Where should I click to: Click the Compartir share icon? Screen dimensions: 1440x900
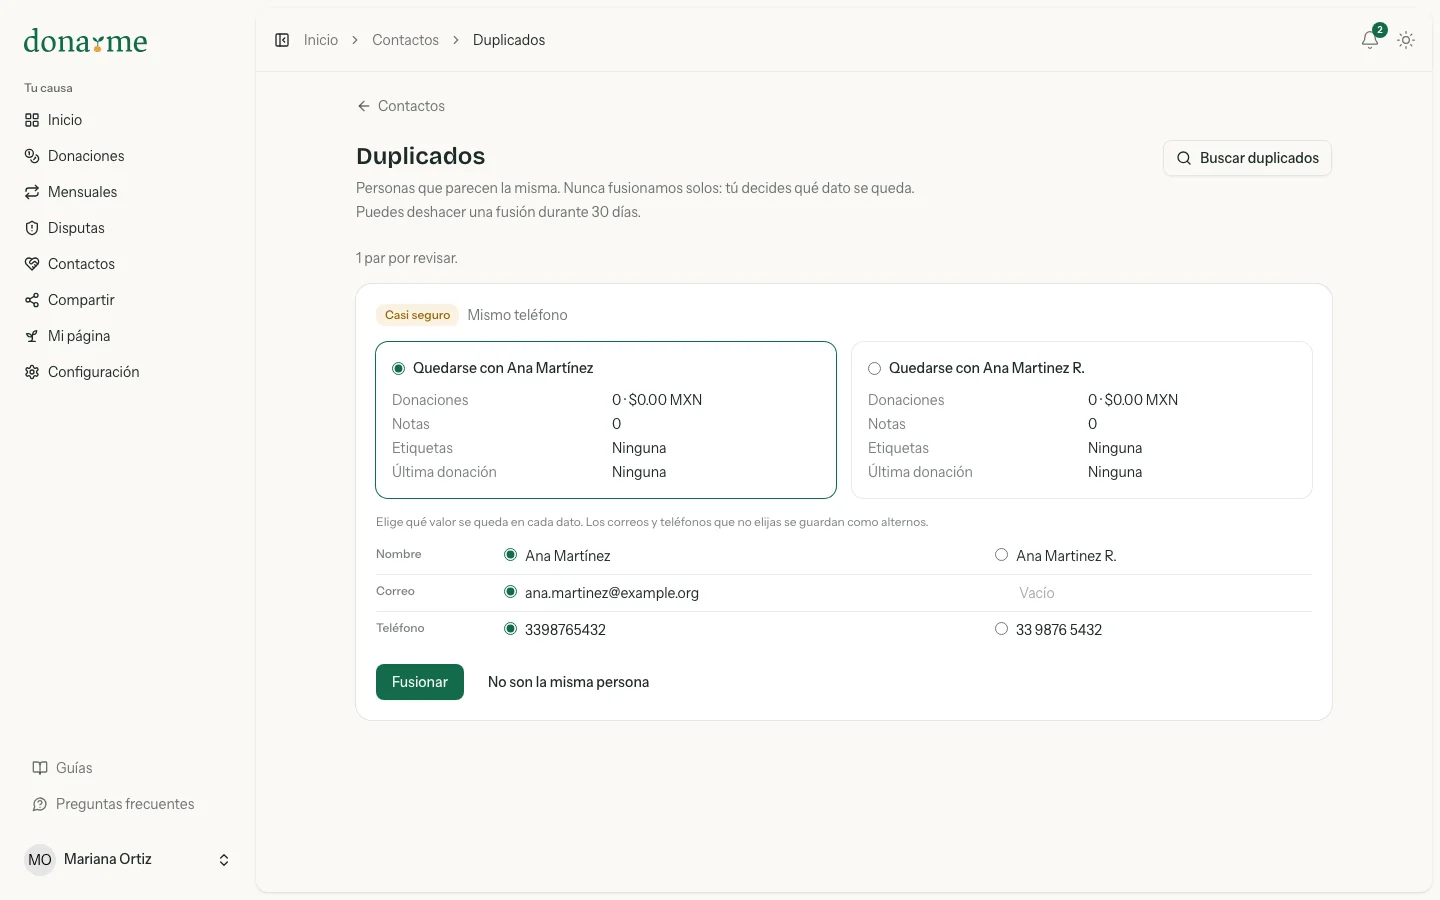coord(32,300)
